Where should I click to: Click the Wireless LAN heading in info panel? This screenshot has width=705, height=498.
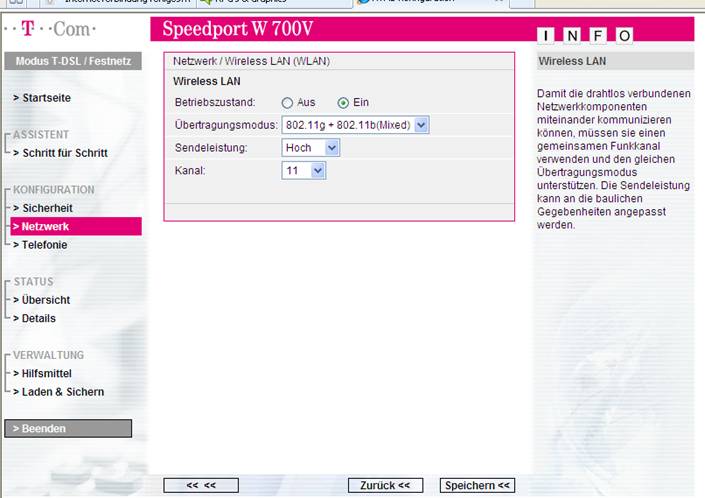click(572, 61)
